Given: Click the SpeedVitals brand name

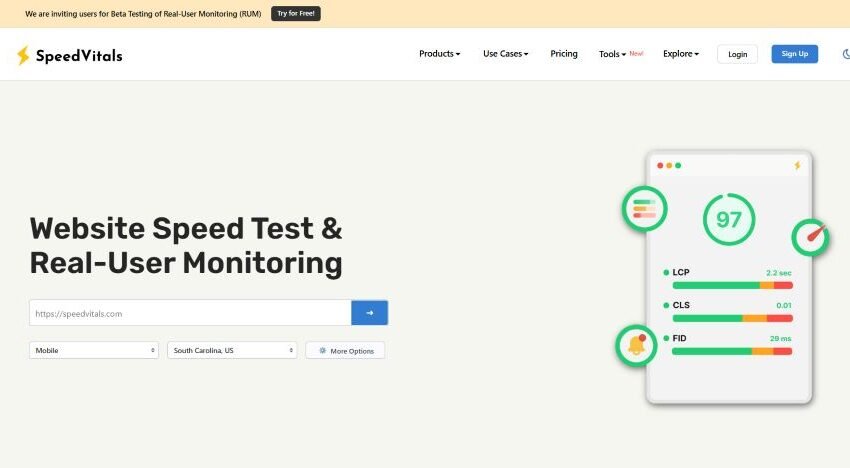Looking at the screenshot, I should [79, 56].
